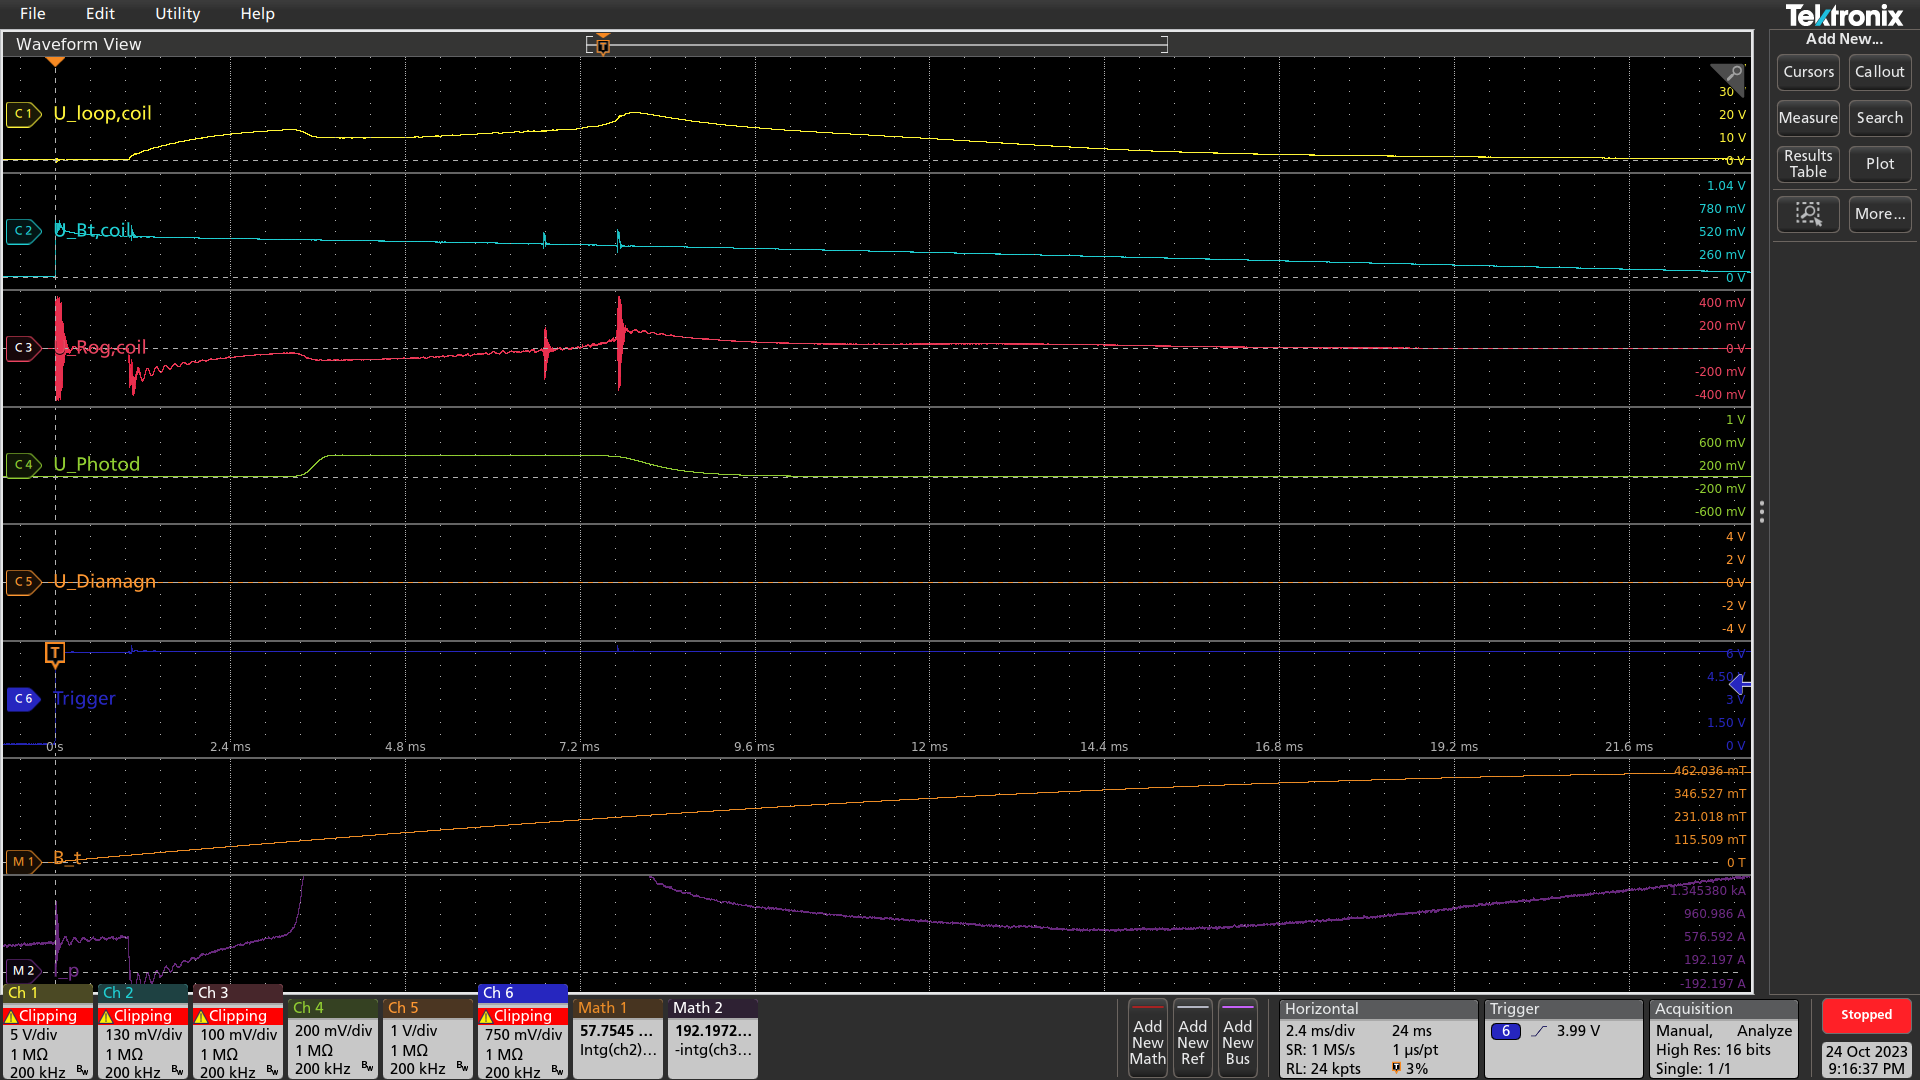The width and height of the screenshot is (1920, 1080).
Task: Toggle the Ch 5 channel badge
Action: 428,1038
